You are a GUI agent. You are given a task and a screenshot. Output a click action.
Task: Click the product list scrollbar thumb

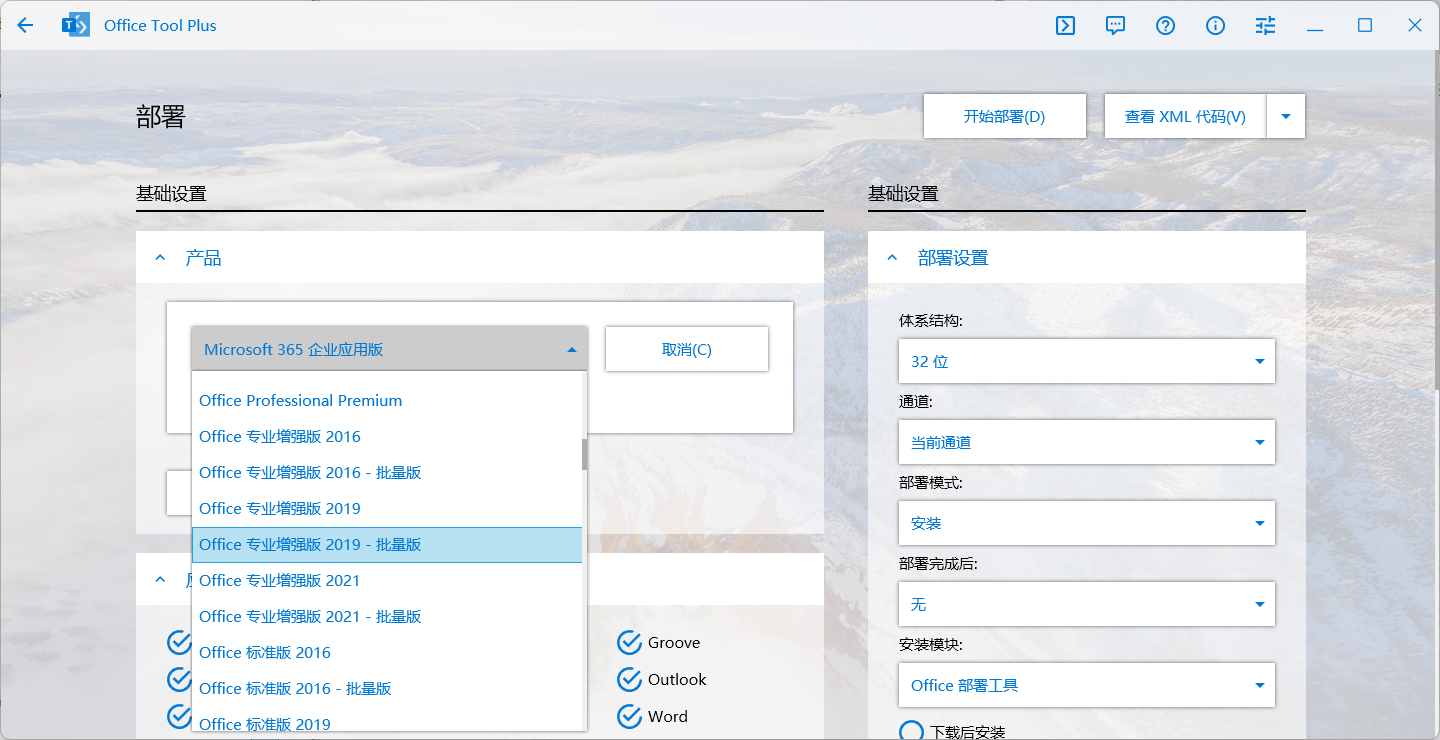click(585, 455)
